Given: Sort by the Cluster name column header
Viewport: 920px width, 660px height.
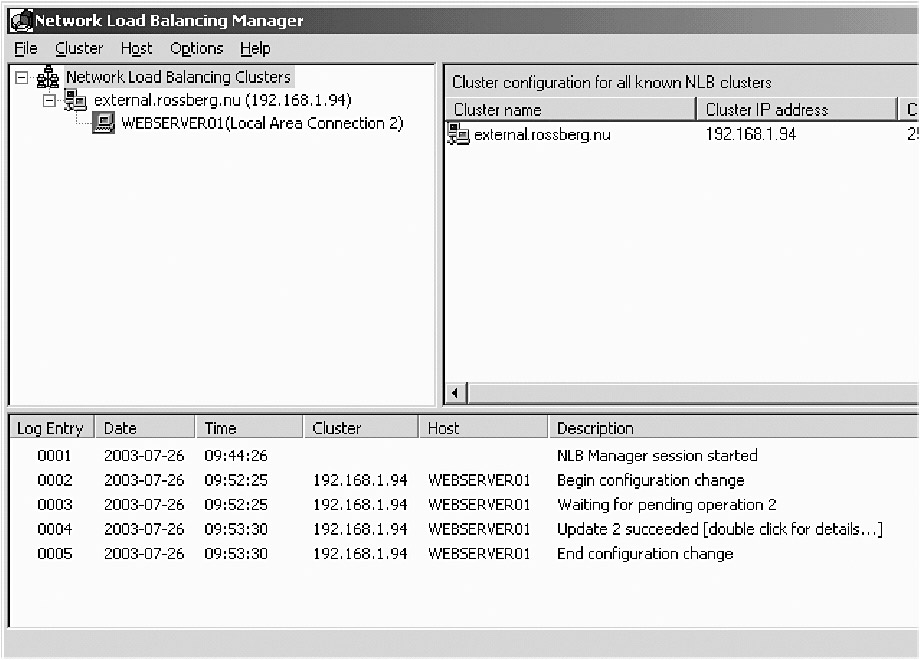Looking at the screenshot, I should pyautogui.click(x=570, y=110).
